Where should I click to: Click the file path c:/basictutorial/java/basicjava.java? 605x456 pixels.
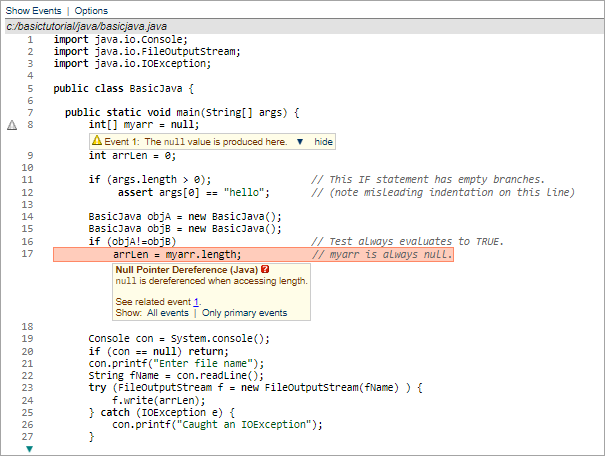pos(86,27)
